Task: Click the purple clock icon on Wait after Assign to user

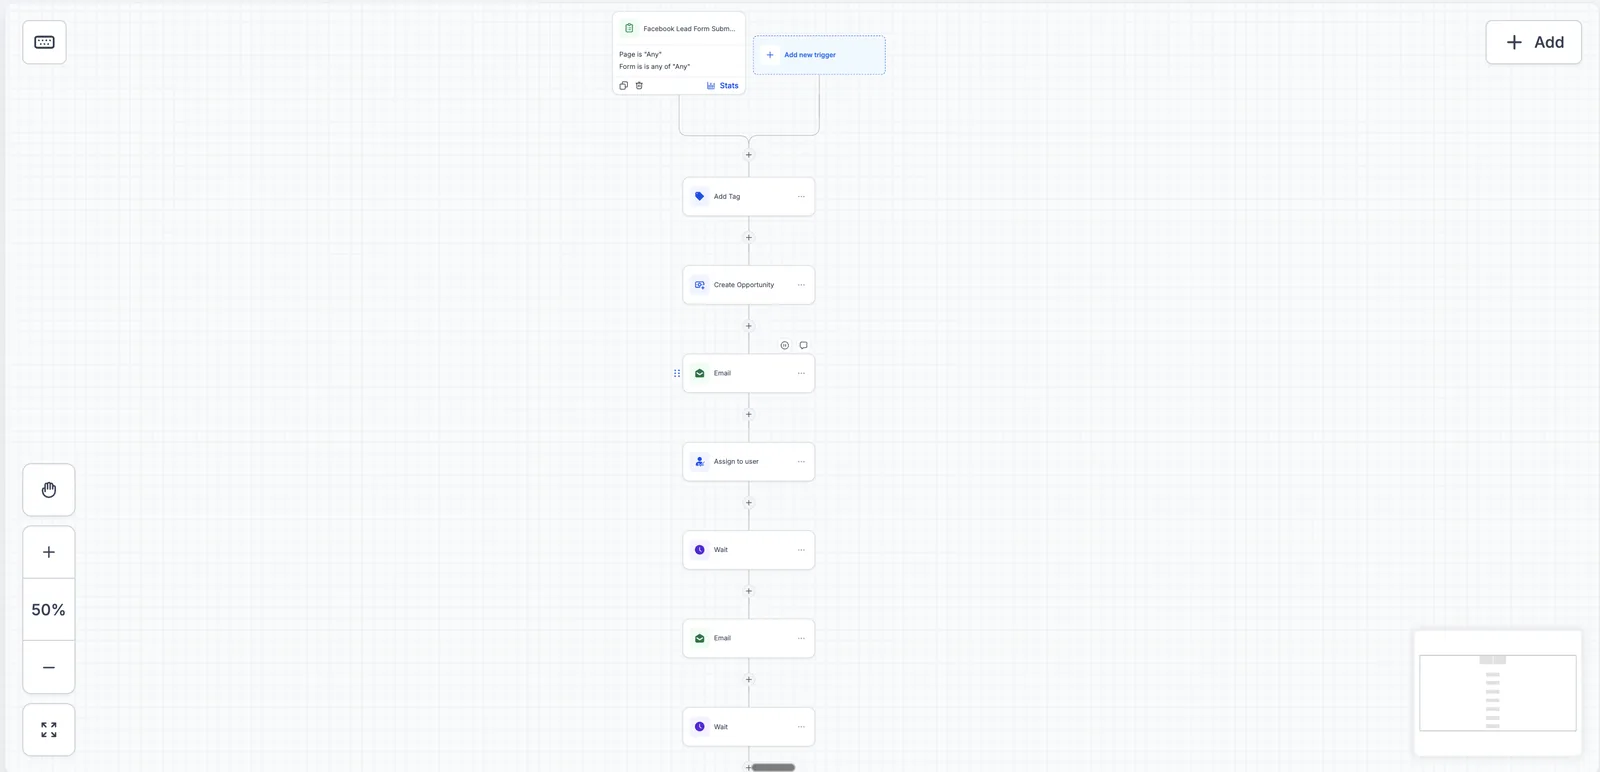Action: [x=700, y=550]
